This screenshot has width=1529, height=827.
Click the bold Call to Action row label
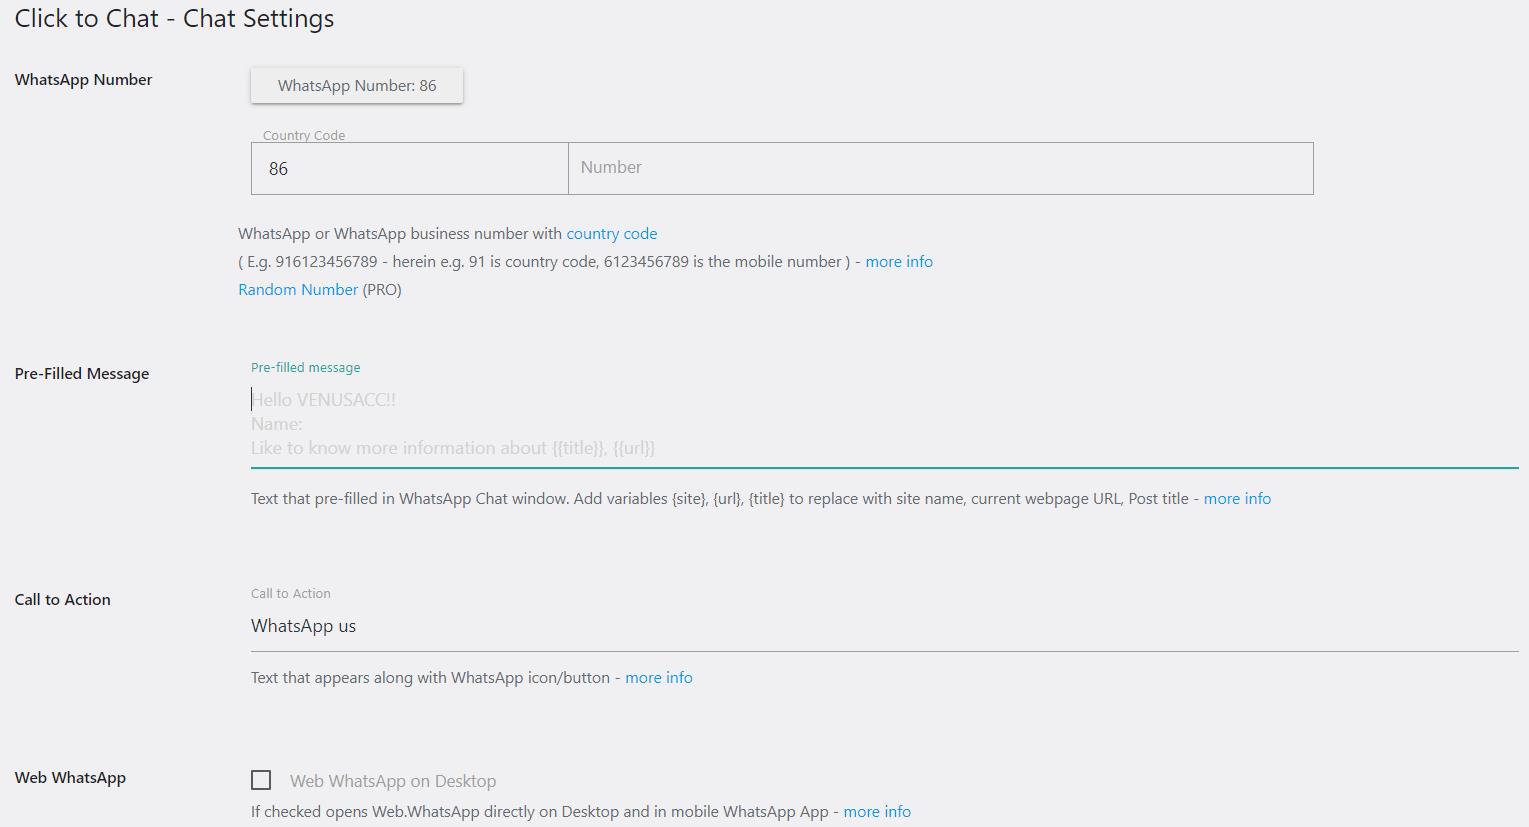(63, 600)
